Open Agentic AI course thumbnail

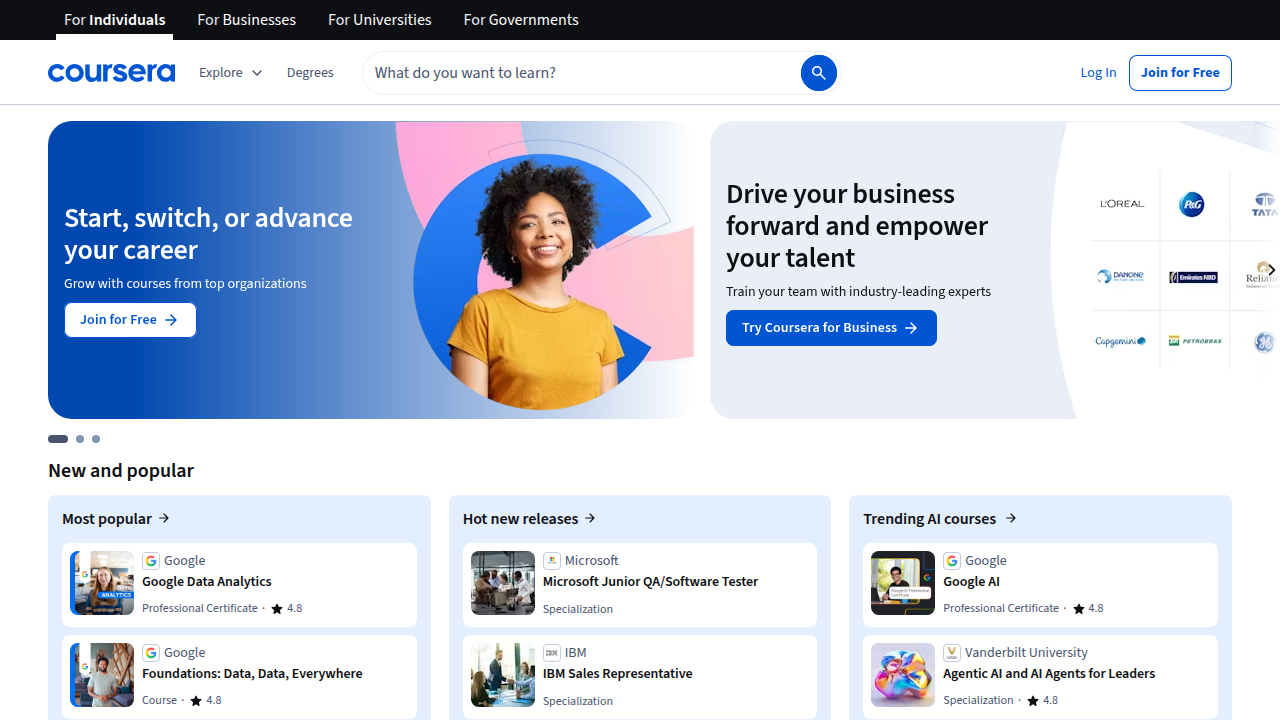903,675
